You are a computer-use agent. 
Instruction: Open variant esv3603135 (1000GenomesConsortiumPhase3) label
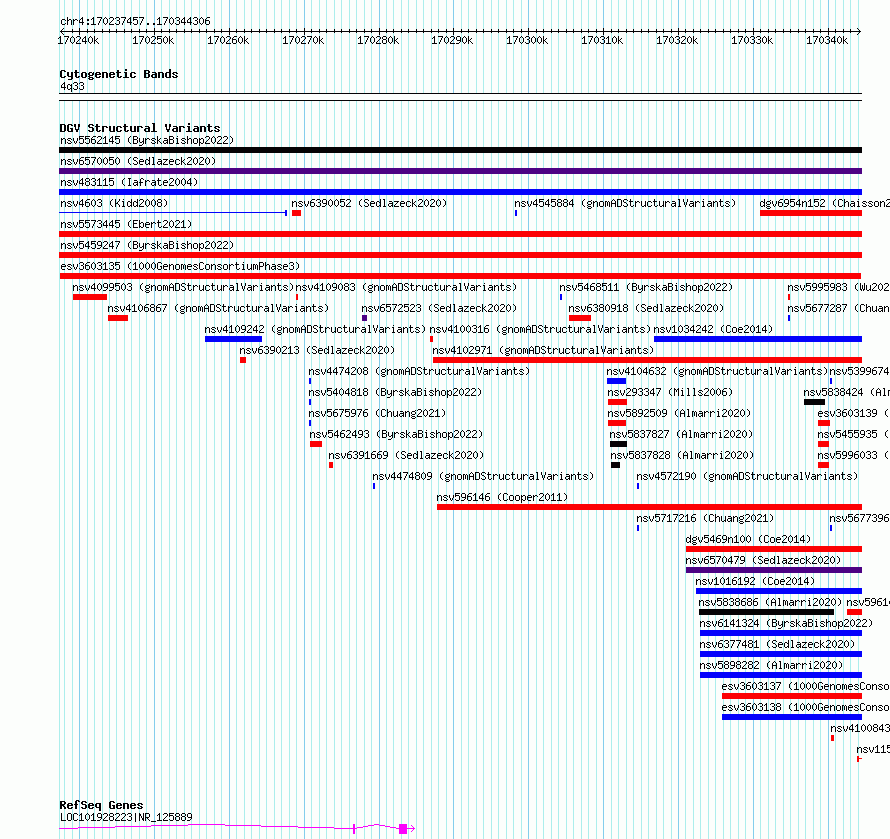tap(180, 266)
